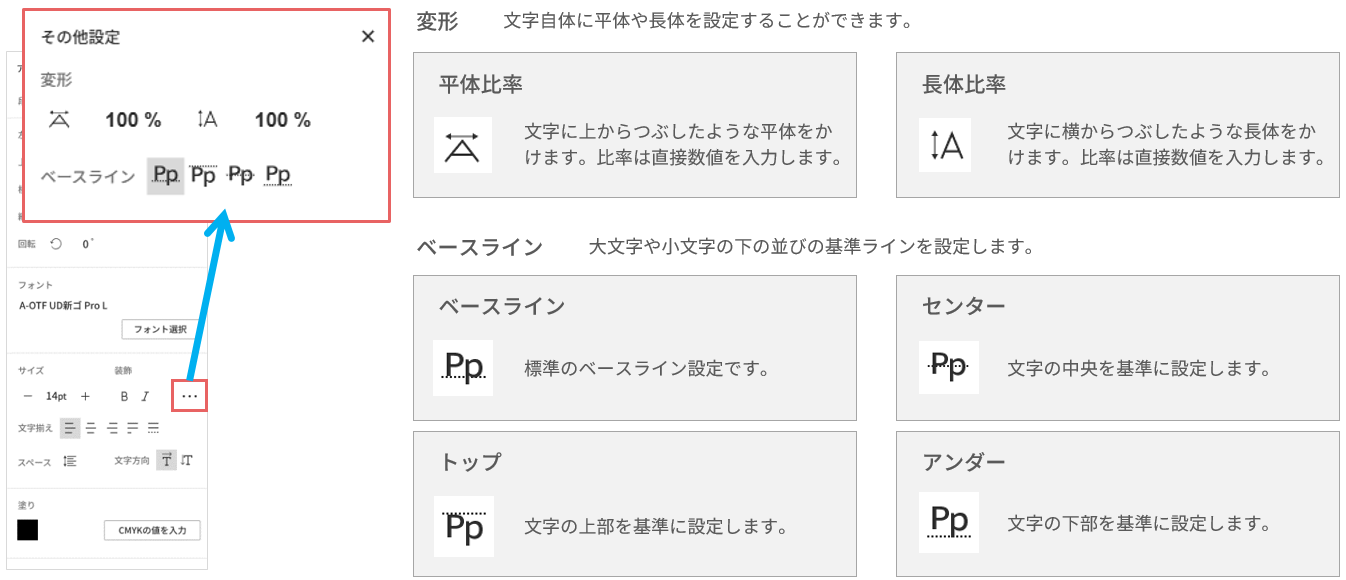Click the black fill color swatch
The image size is (1346, 580).
(x=28, y=530)
